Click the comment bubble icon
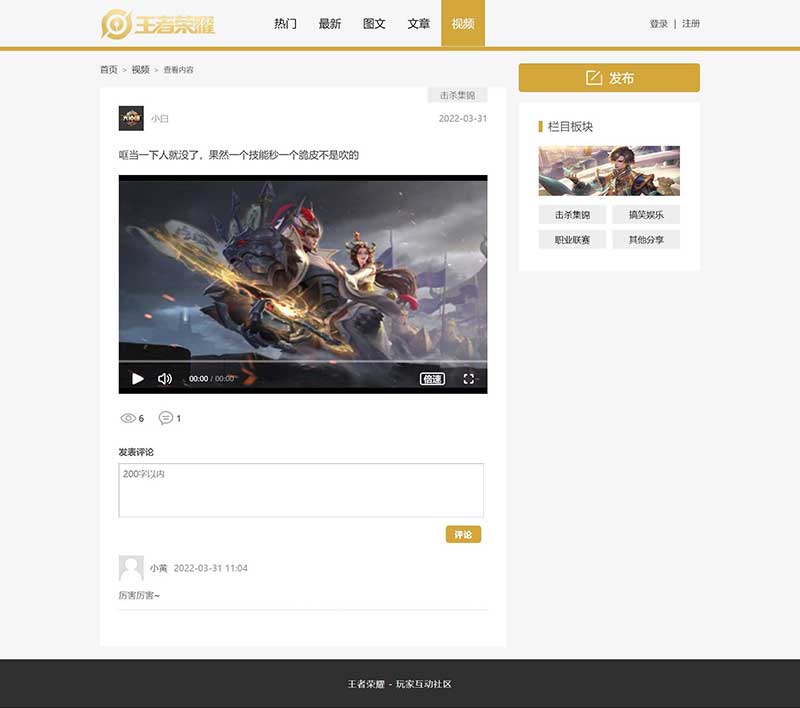800x708 pixels. tap(165, 418)
